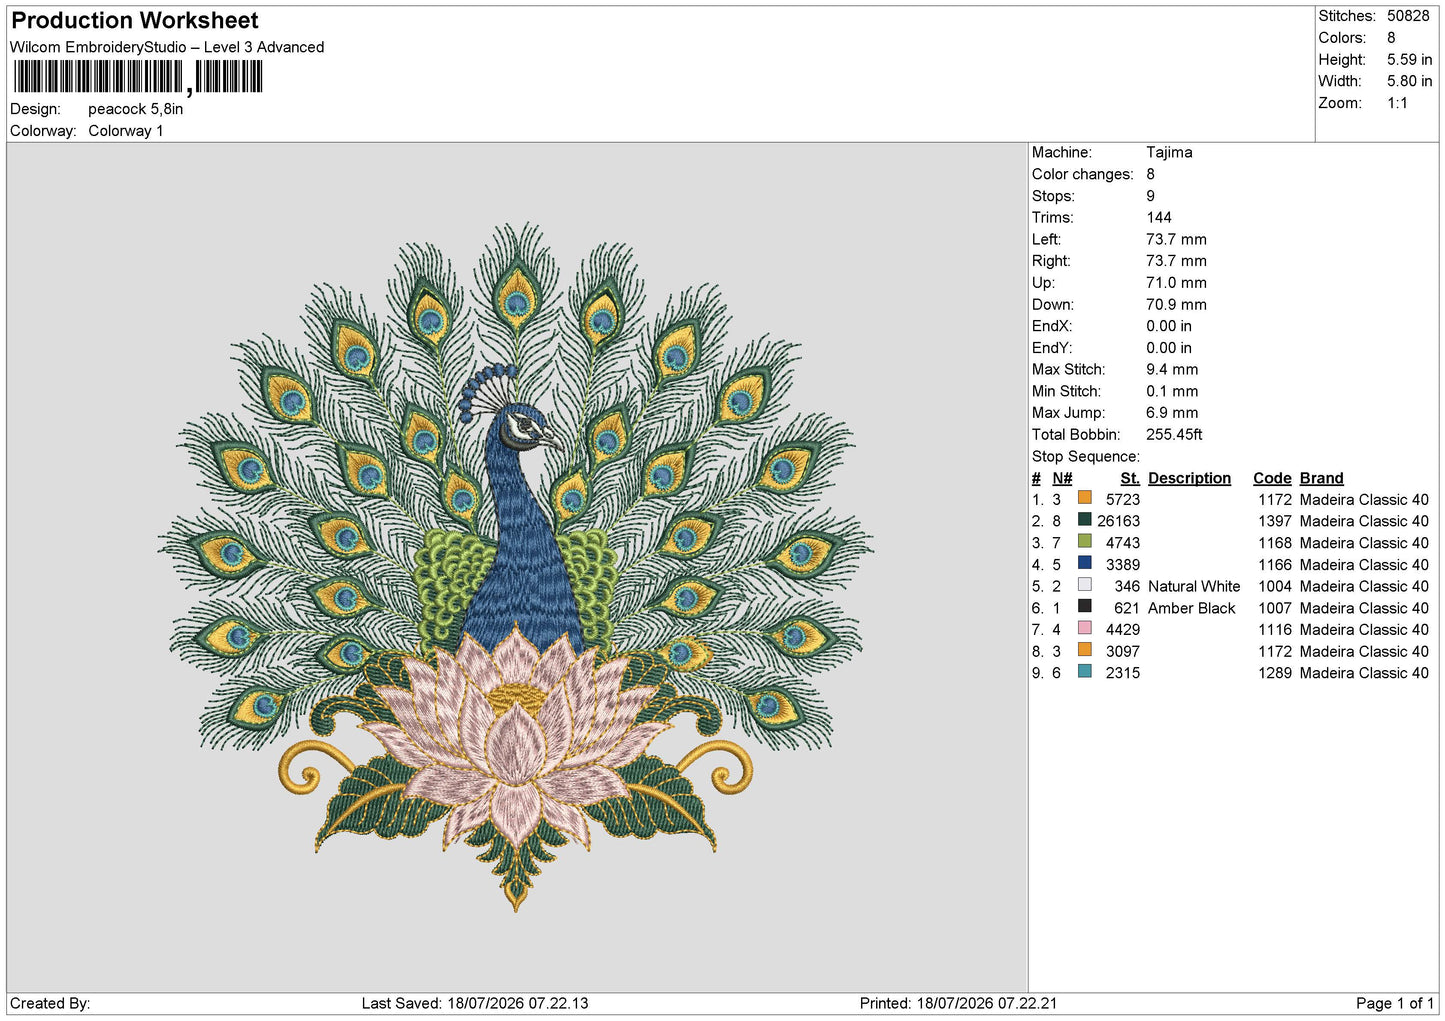Screen dimensions: 1445x1021
Task: Click the 'Stop Sequence:' label
Action: (1085, 456)
